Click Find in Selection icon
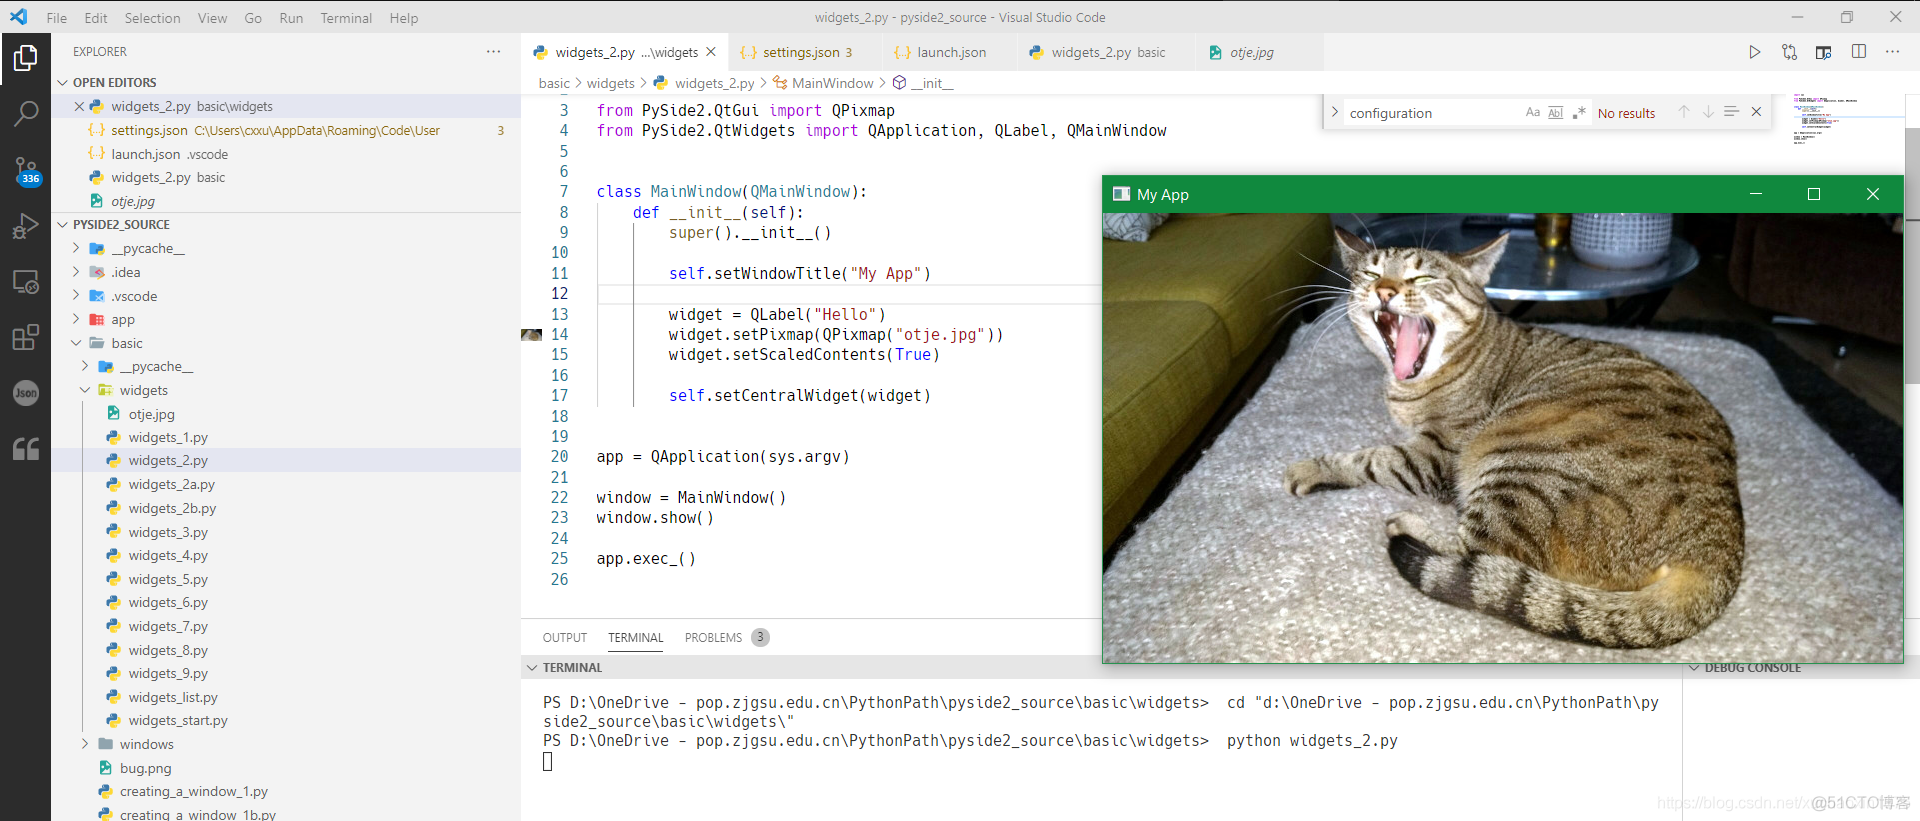Image resolution: width=1920 pixels, height=821 pixels. tap(1732, 112)
